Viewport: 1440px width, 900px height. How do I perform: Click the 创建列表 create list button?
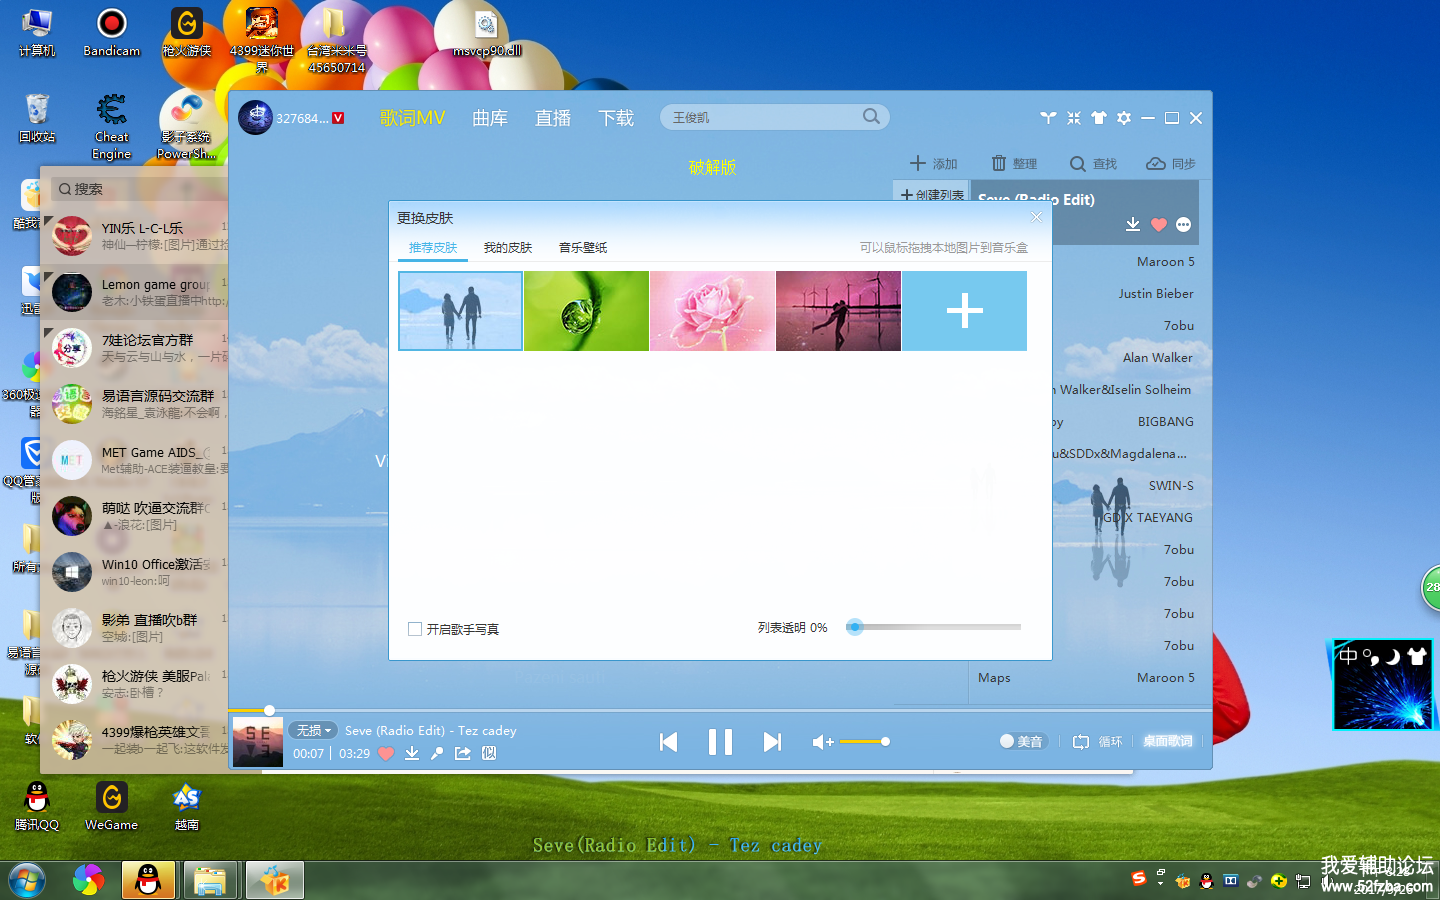932,194
